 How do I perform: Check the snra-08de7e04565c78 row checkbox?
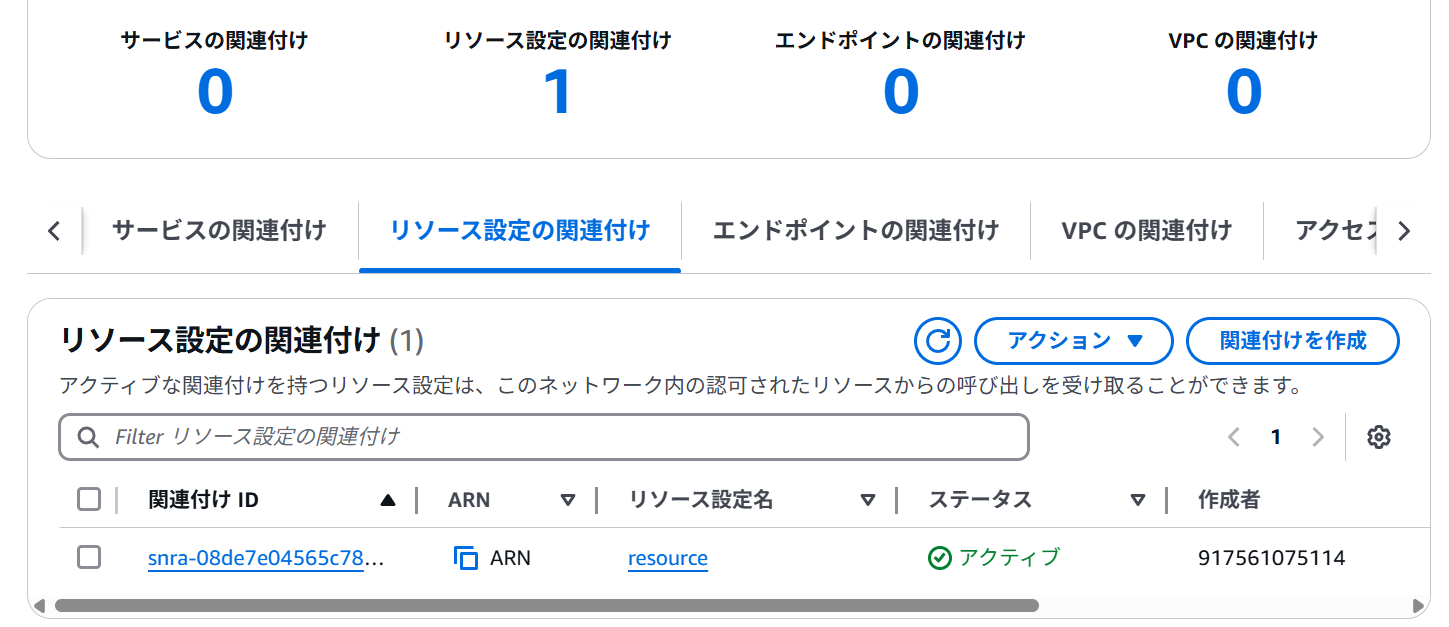89,558
